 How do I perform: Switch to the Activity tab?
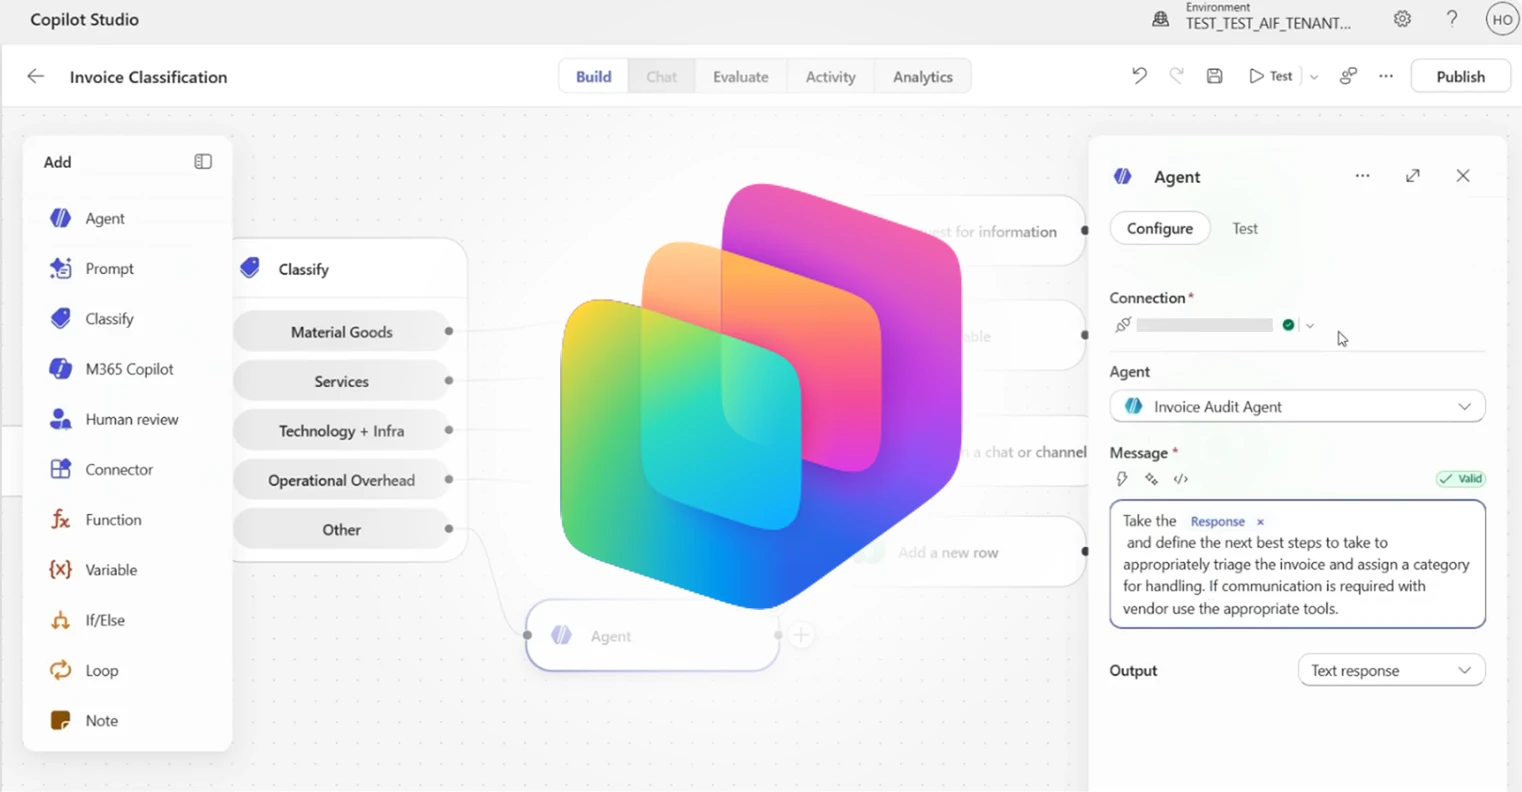coord(830,76)
